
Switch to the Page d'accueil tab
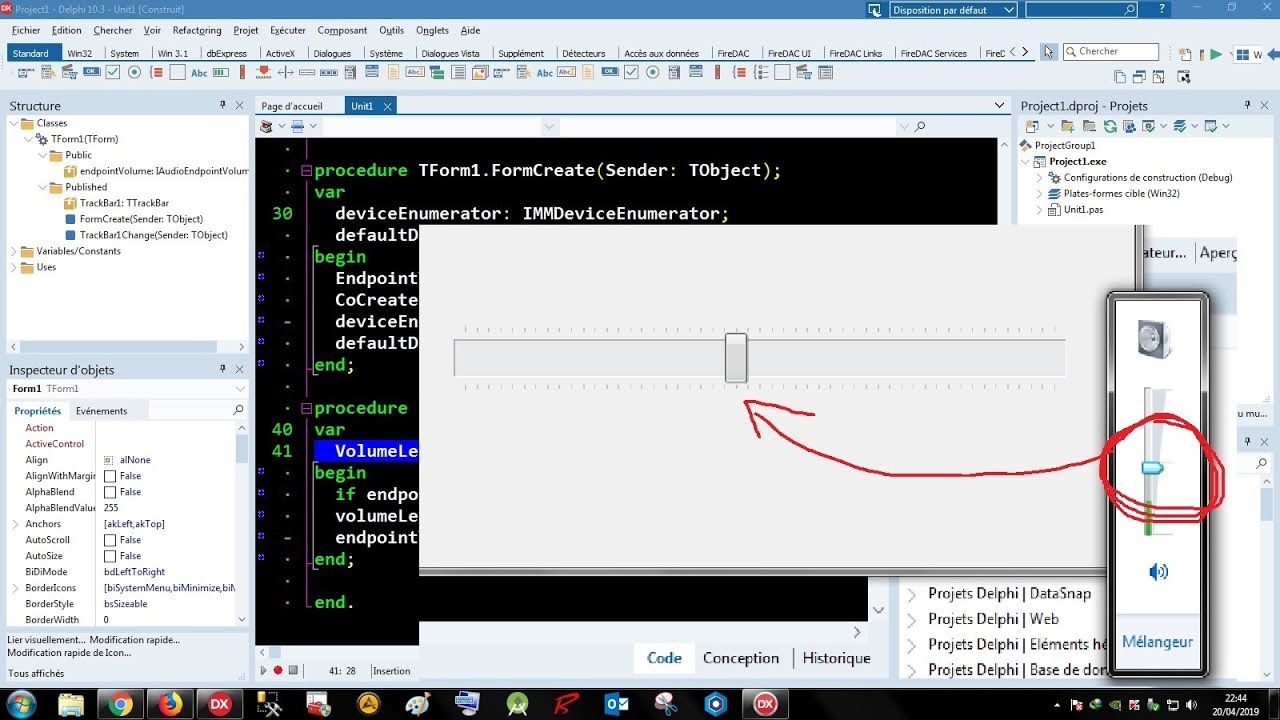[292, 106]
